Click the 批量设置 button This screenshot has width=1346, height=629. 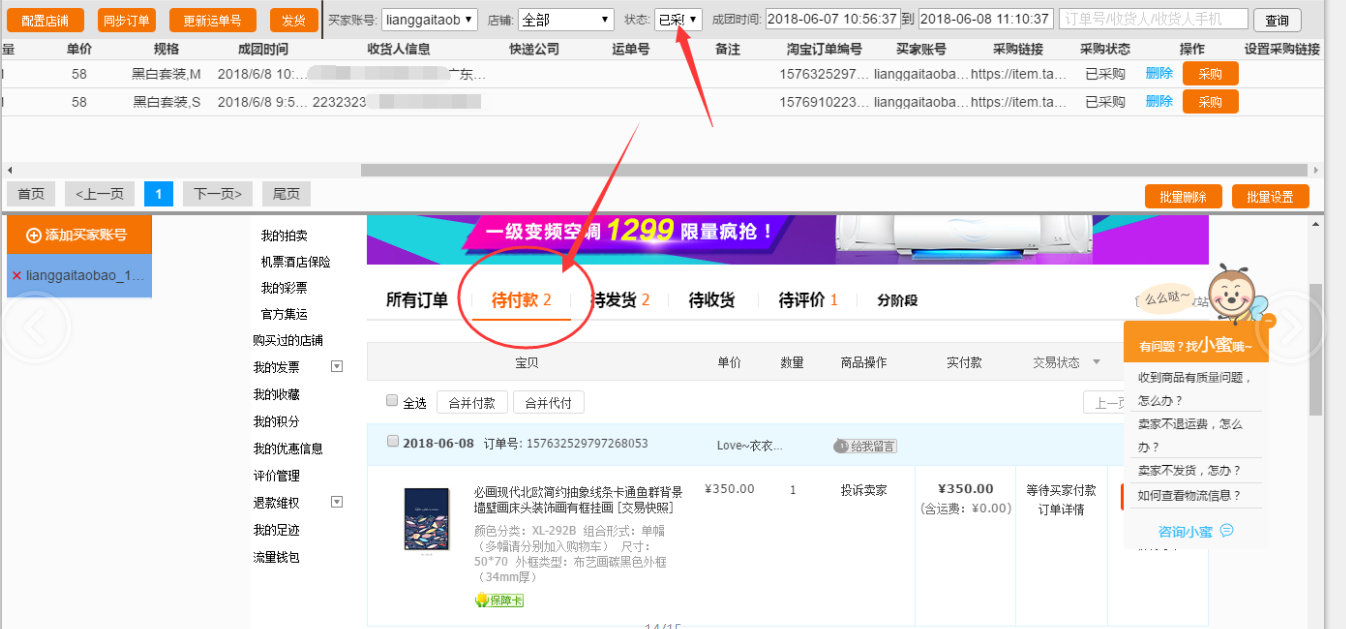click(x=1270, y=197)
